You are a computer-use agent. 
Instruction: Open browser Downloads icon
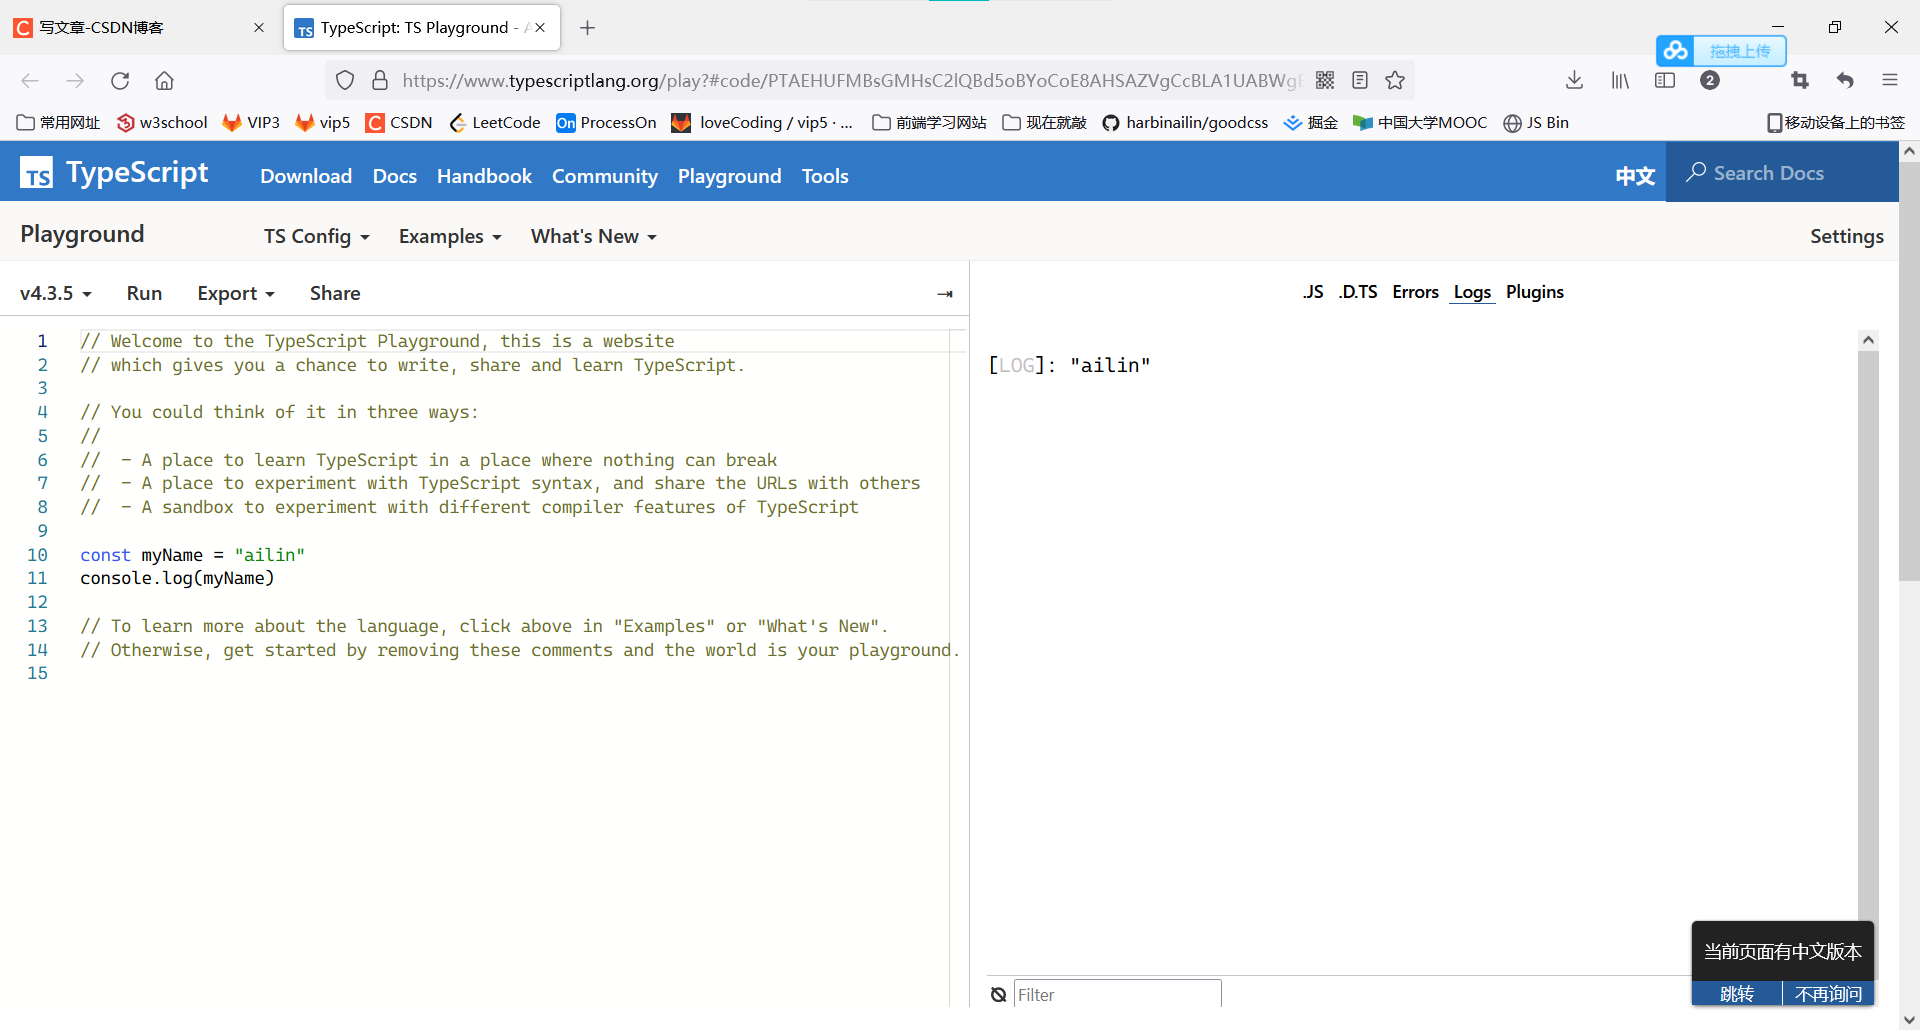click(1575, 80)
